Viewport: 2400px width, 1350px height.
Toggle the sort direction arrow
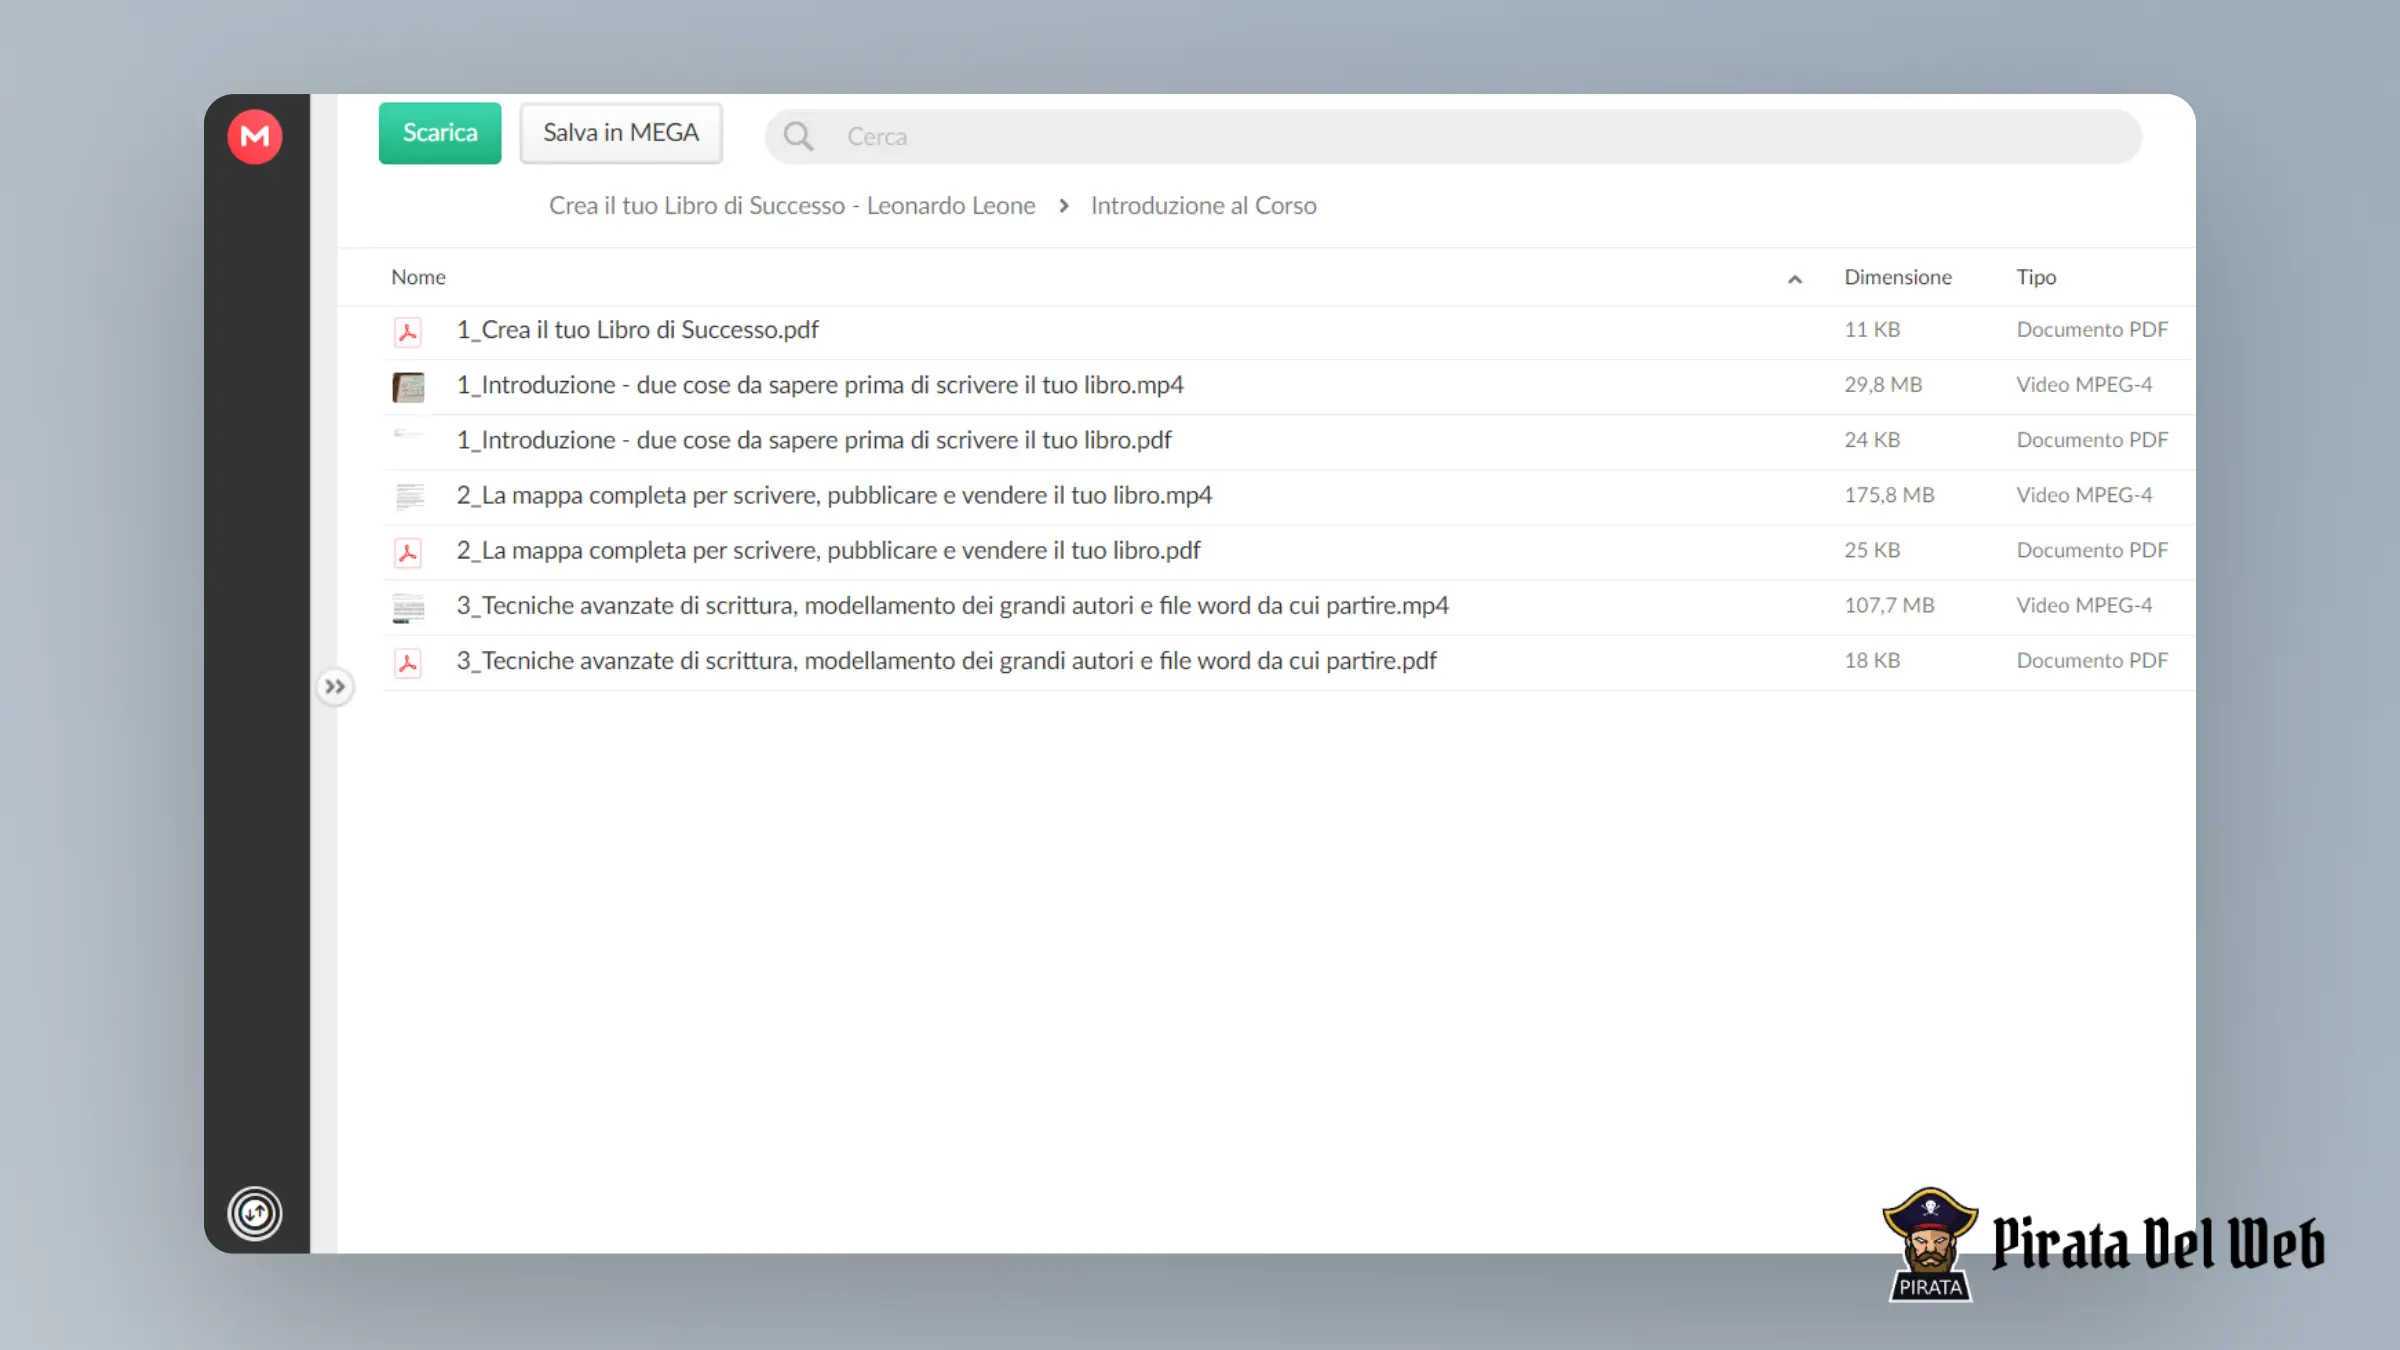coord(1795,280)
